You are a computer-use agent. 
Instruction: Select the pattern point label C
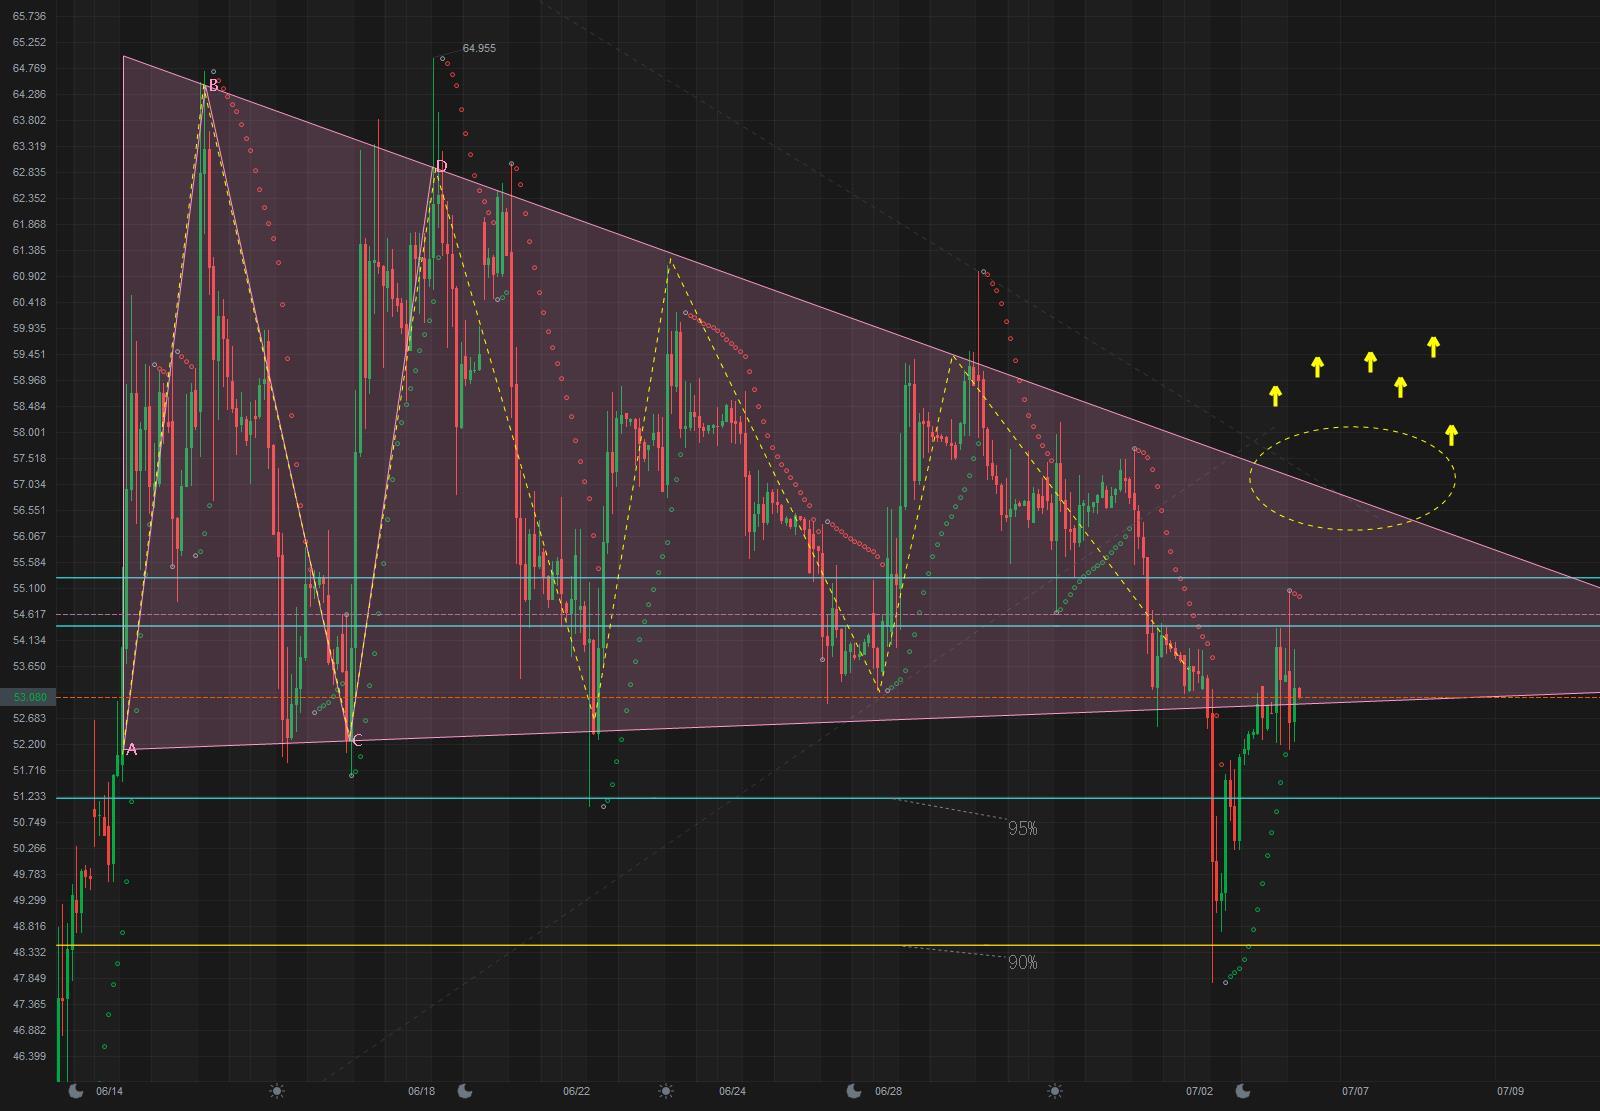356,741
